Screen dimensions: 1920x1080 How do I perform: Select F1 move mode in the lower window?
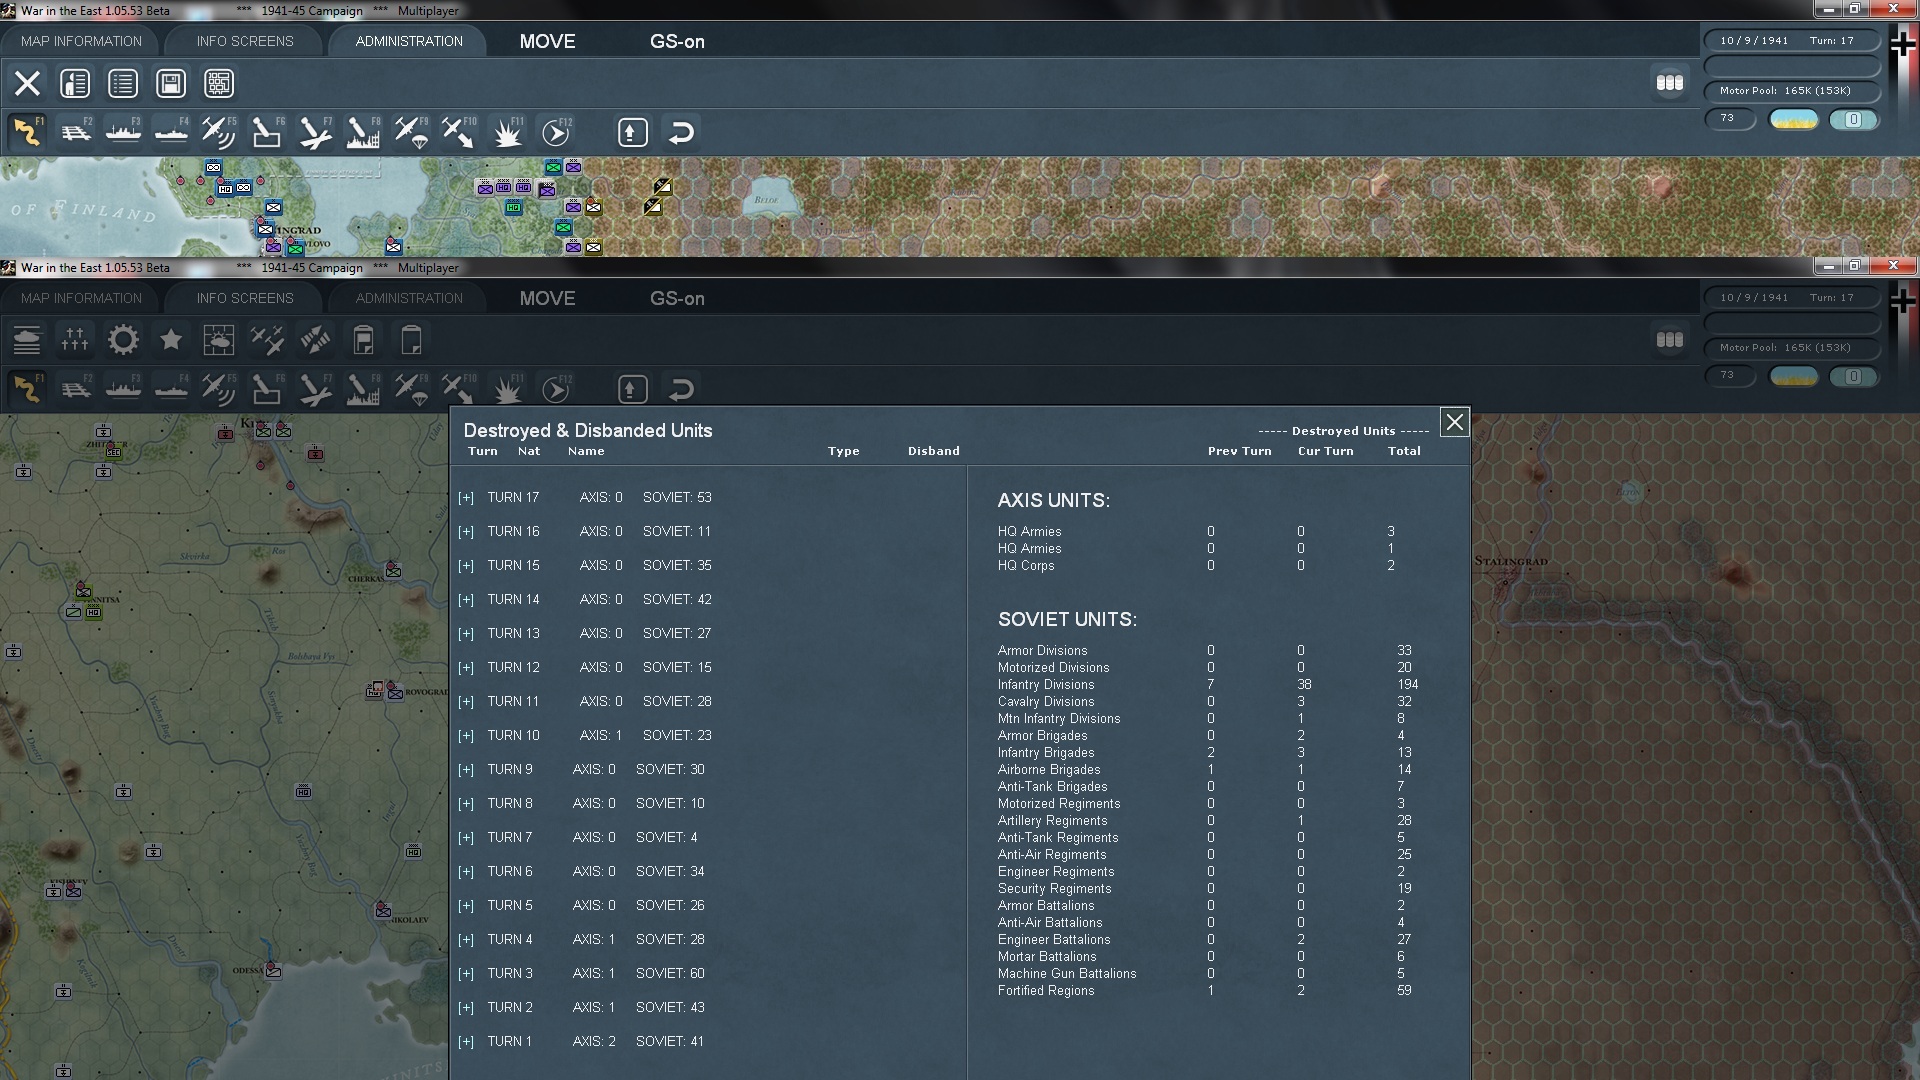28,389
